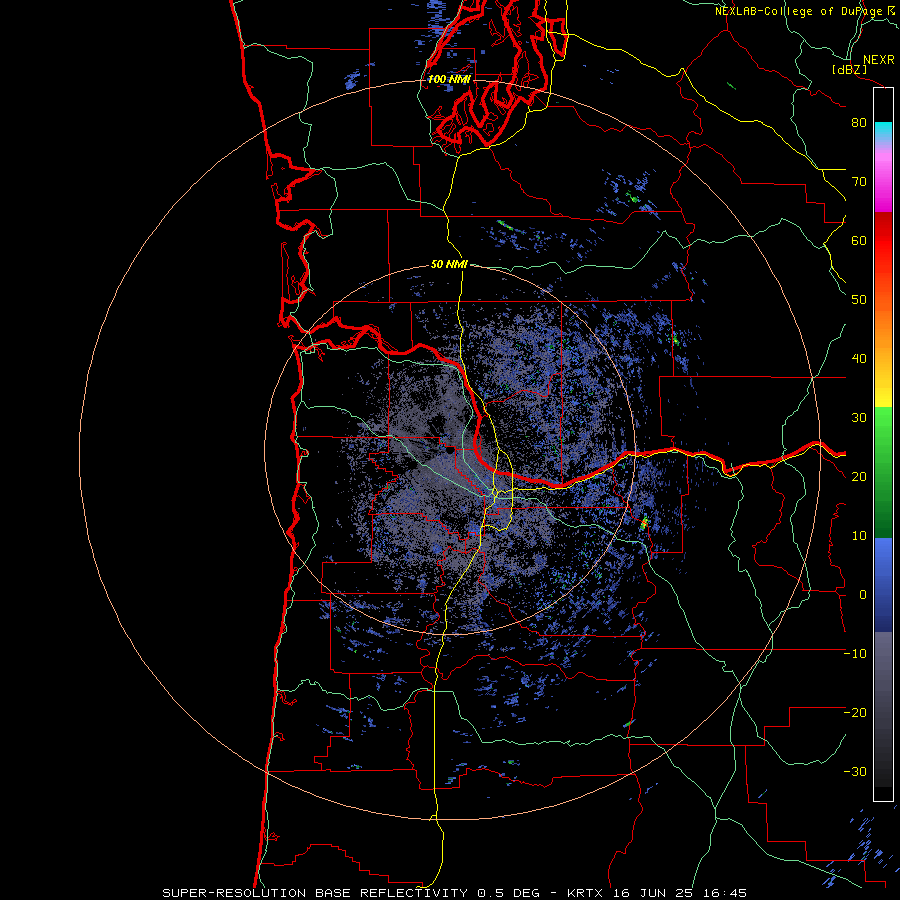The width and height of the screenshot is (900, 900).
Task: Click the "100 NMI" range ring label
Action: 449,79
